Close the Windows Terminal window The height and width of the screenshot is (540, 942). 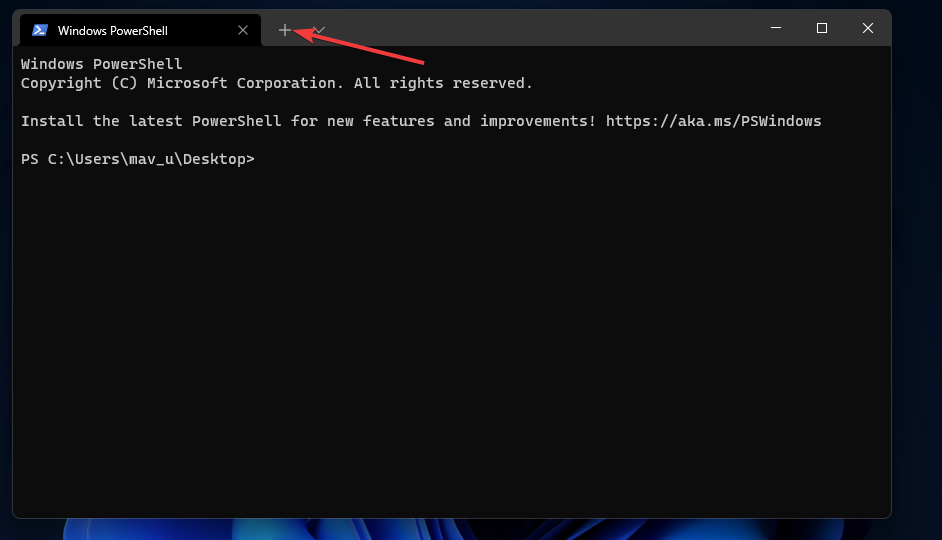(868, 29)
